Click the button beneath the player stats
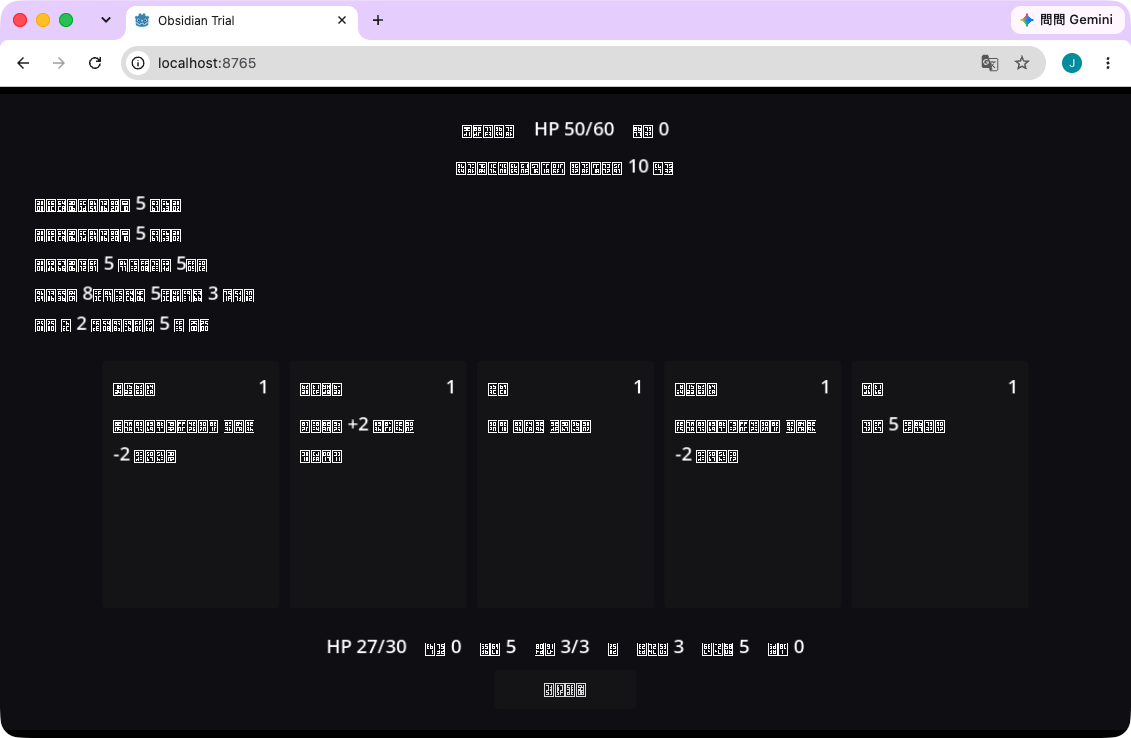The height and width of the screenshot is (738, 1131). [x=566, y=690]
